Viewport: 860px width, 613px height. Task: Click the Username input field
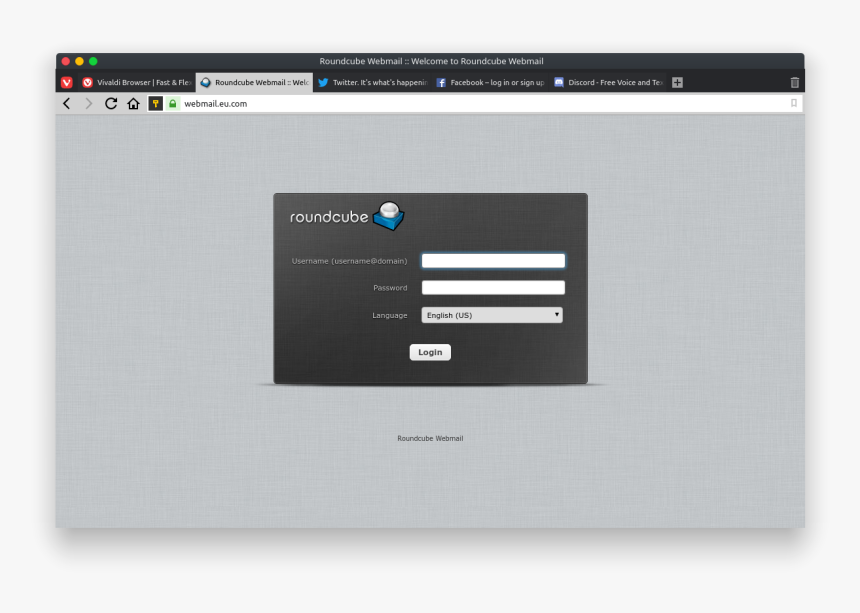point(493,260)
